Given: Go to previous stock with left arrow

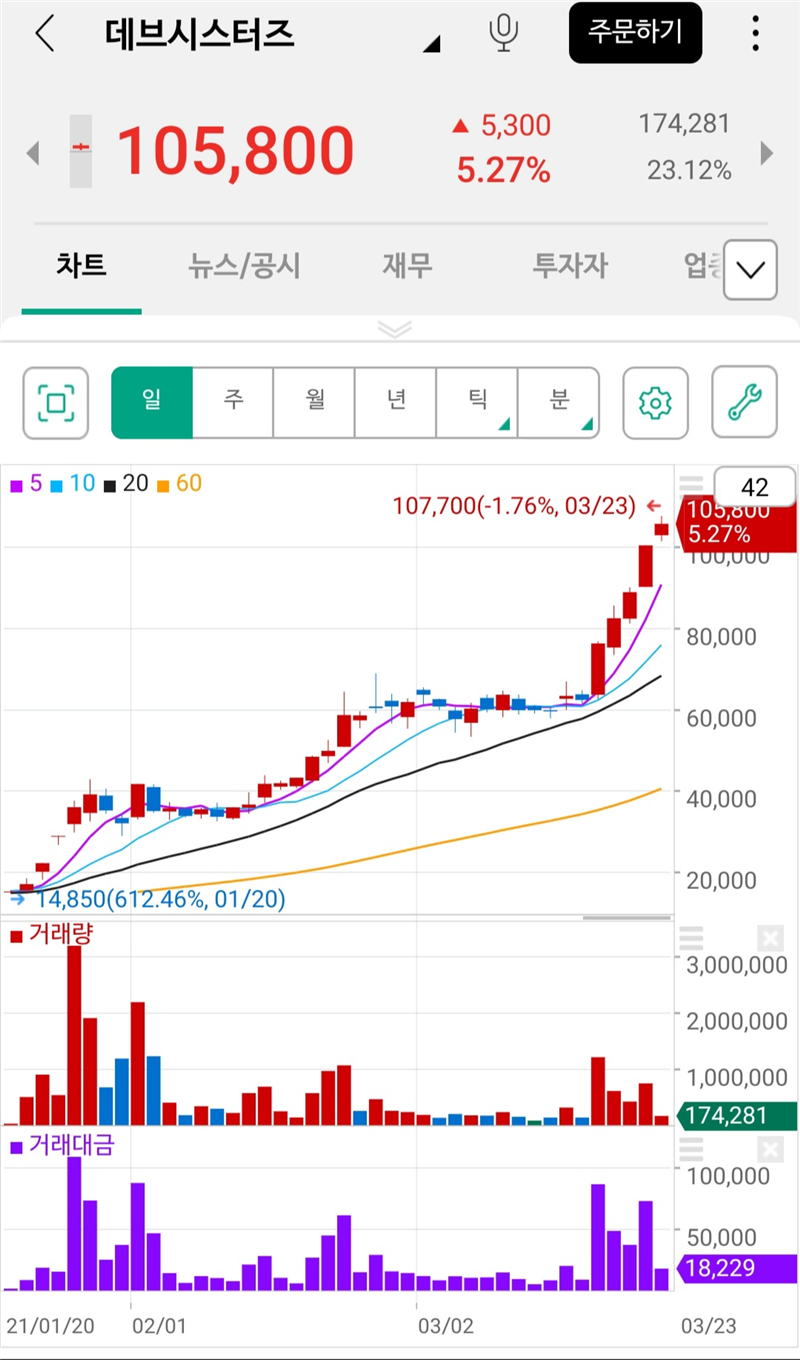Looking at the screenshot, I should 33,153.
